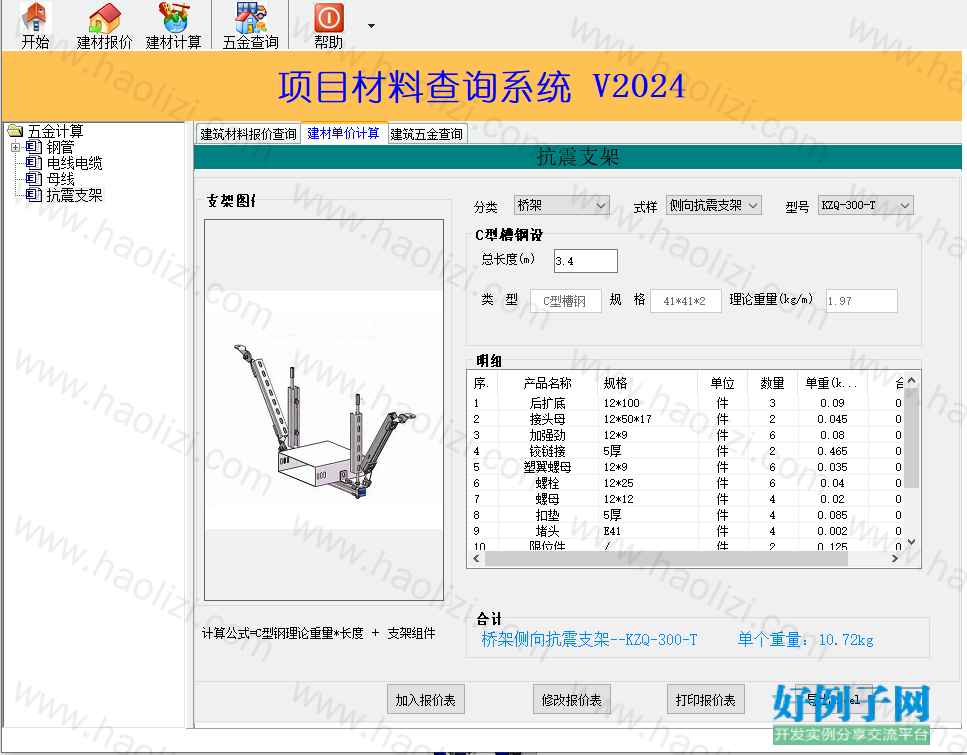Switch to the 建材单价计算 tab
Screen dimensions: 967x755
(x=344, y=133)
